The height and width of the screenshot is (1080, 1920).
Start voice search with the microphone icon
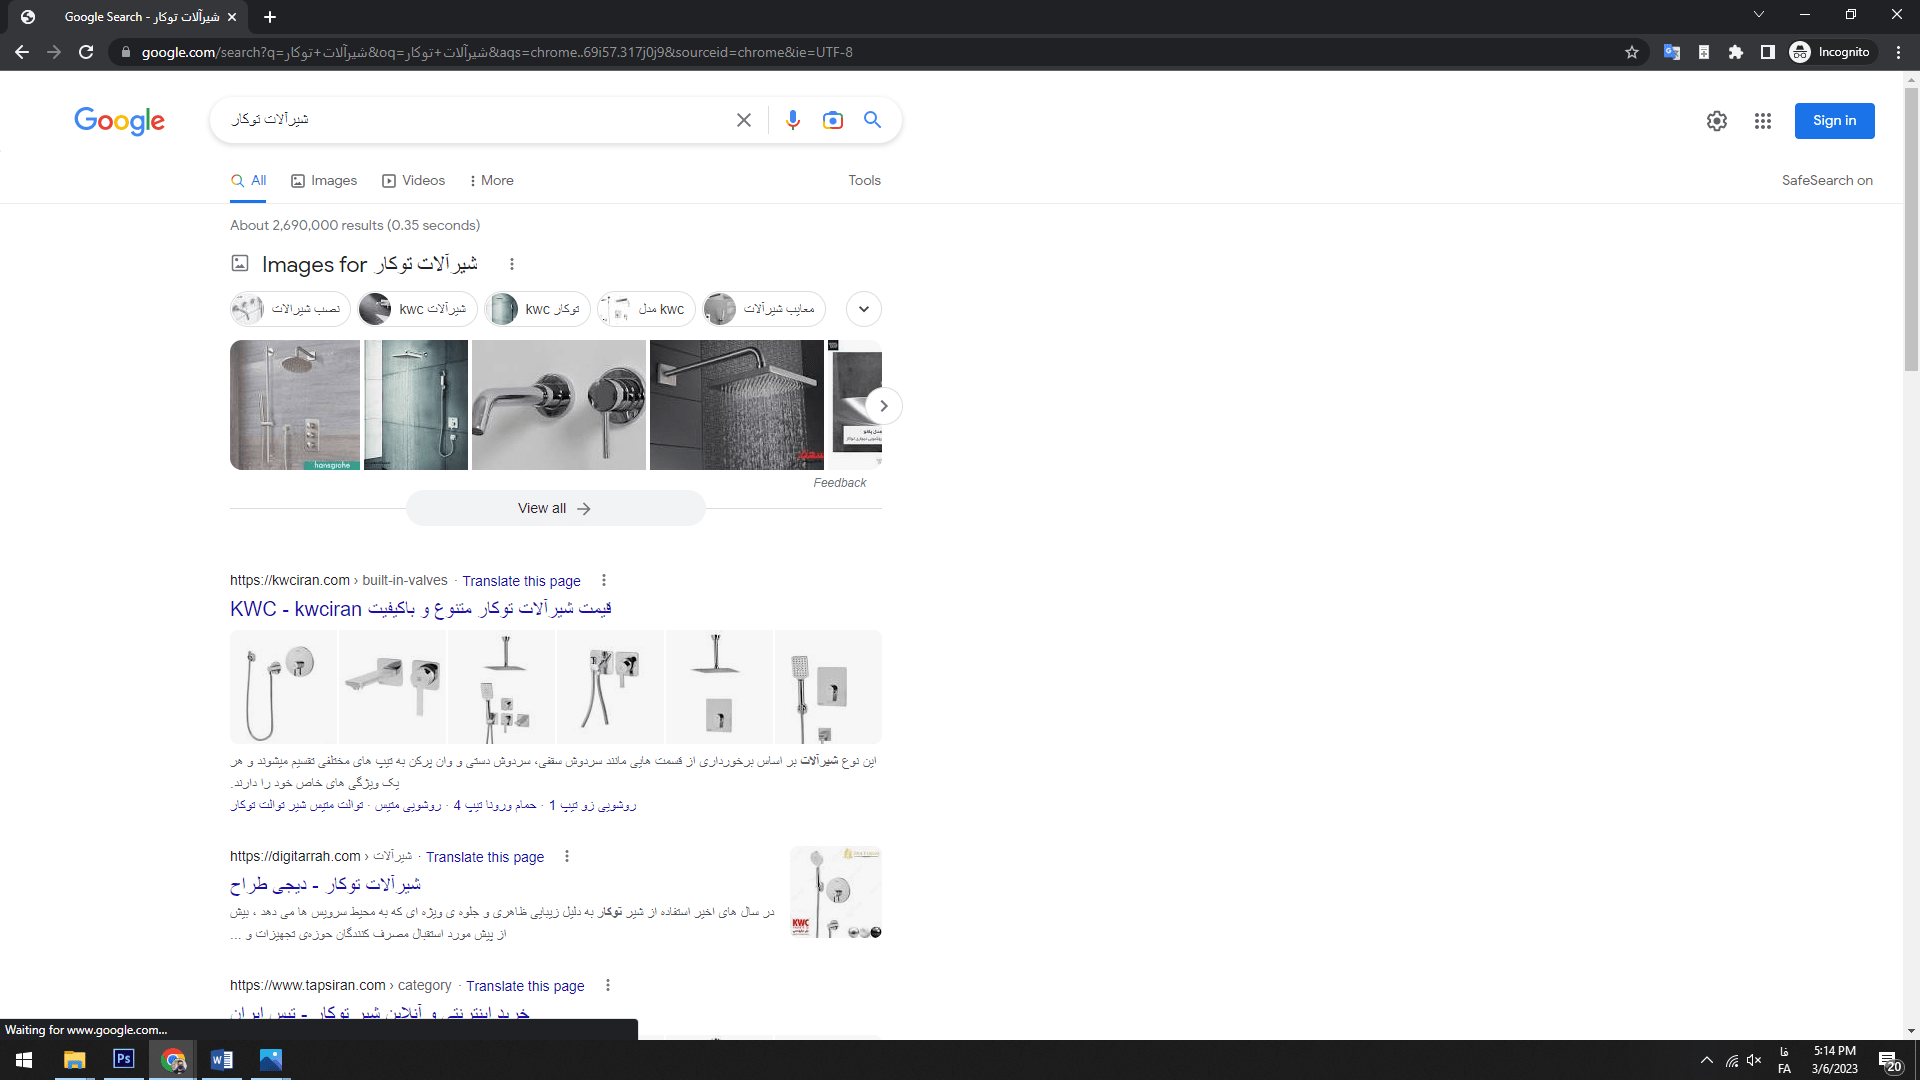click(x=793, y=120)
